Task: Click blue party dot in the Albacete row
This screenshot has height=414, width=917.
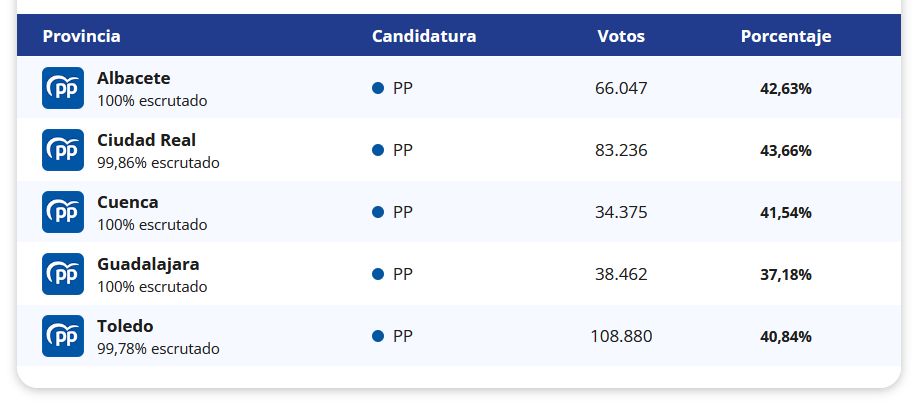Action: click(378, 88)
